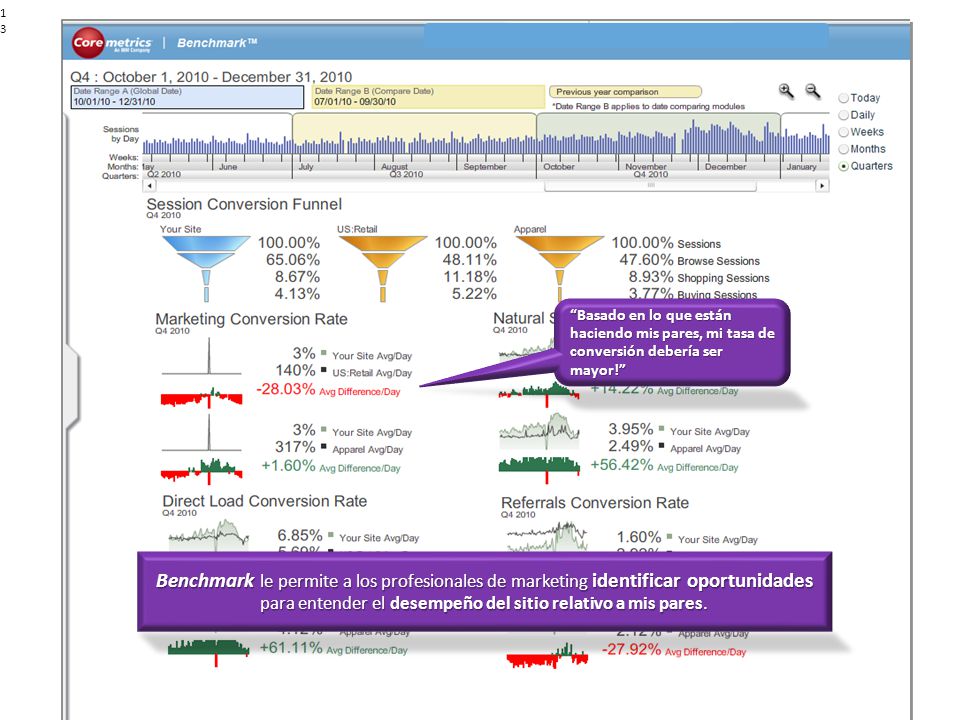Click the zoom in magnifier icon
Screen dimensions: 960x720
pyautogui.click(x=786, y=91)
